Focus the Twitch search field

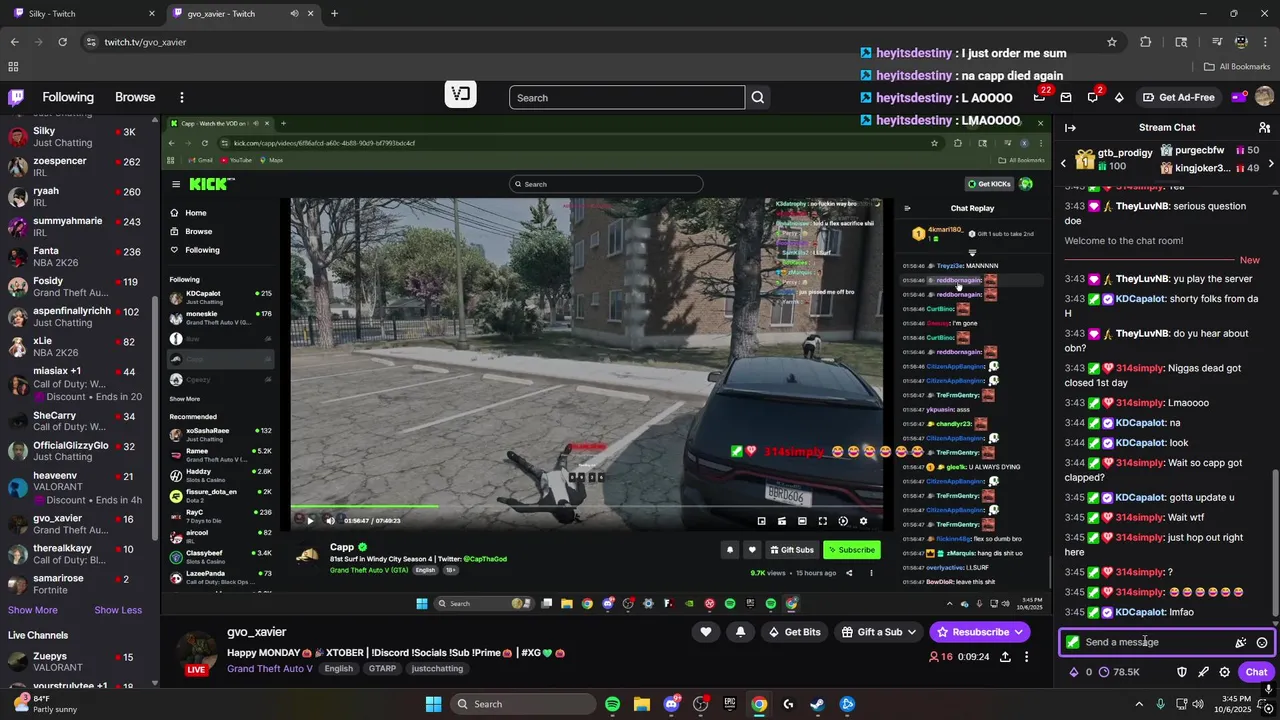click(x=627, y=98)
